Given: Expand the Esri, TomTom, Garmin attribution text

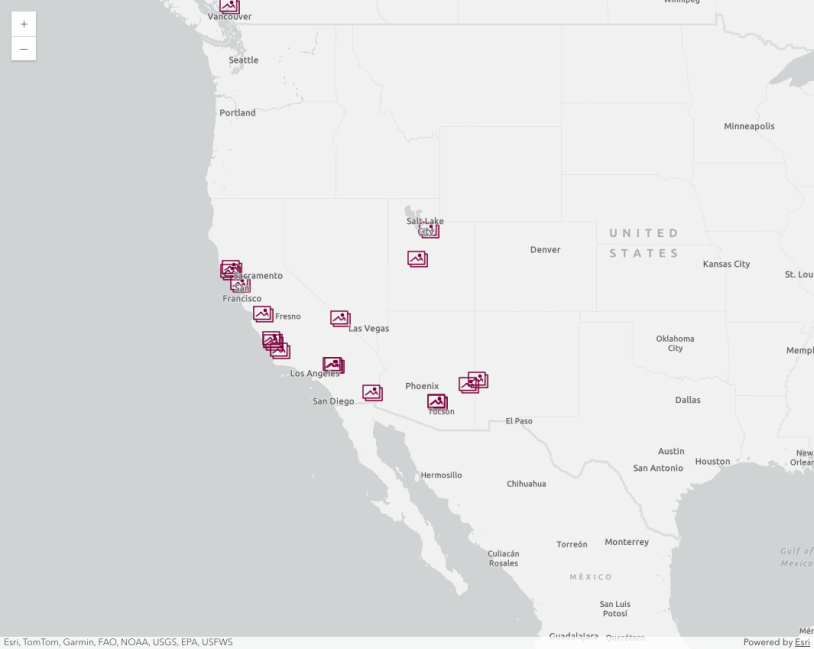Looking at the screenshot, I should pyautogui.click(x=118, y=642).
